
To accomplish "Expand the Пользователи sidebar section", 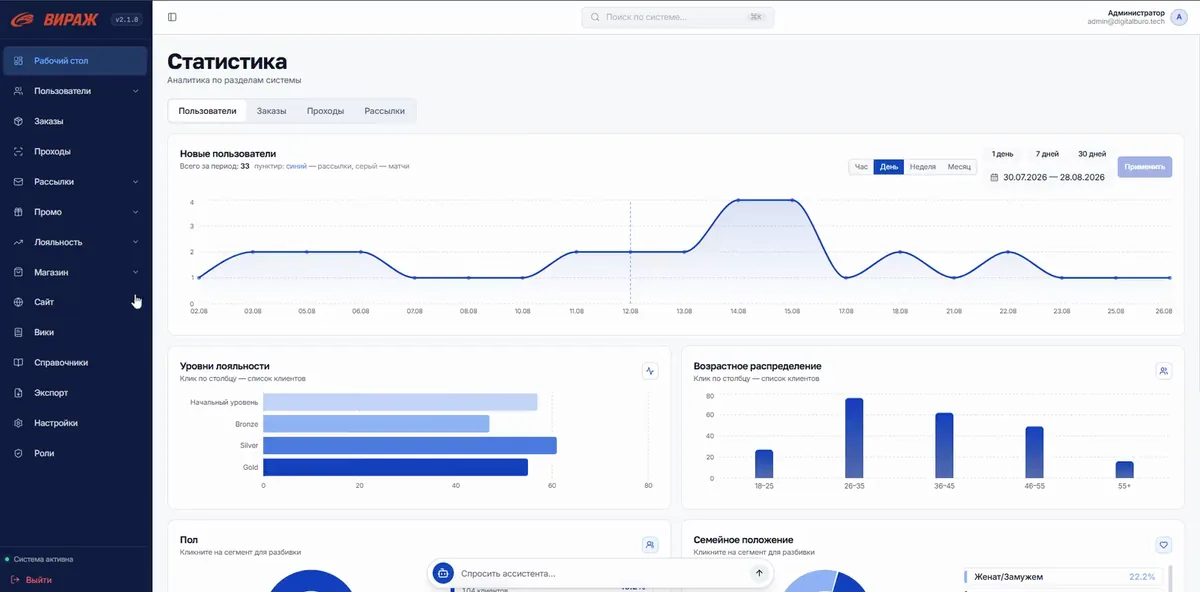I will click(x=136, y=91).
